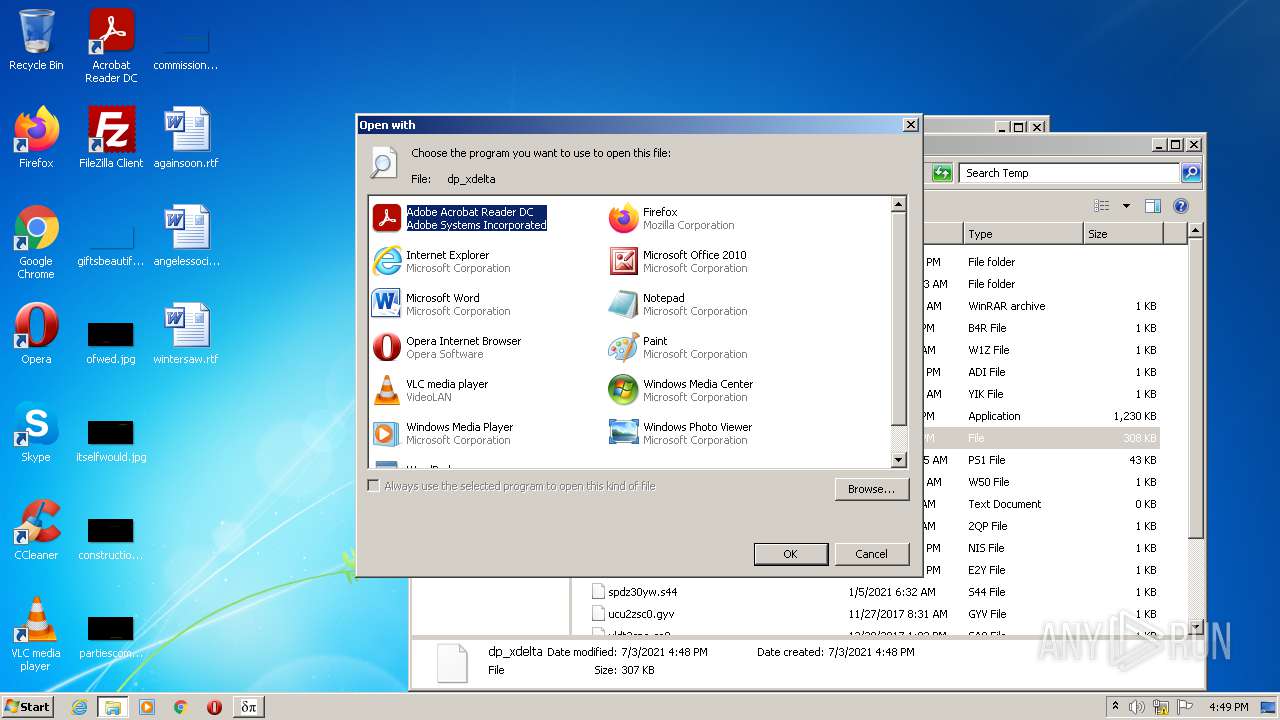This screenshot has height=720, width=1280.
Task: Select Adobe Acrobat Reader DC program
Action: [x=460, y=218]
